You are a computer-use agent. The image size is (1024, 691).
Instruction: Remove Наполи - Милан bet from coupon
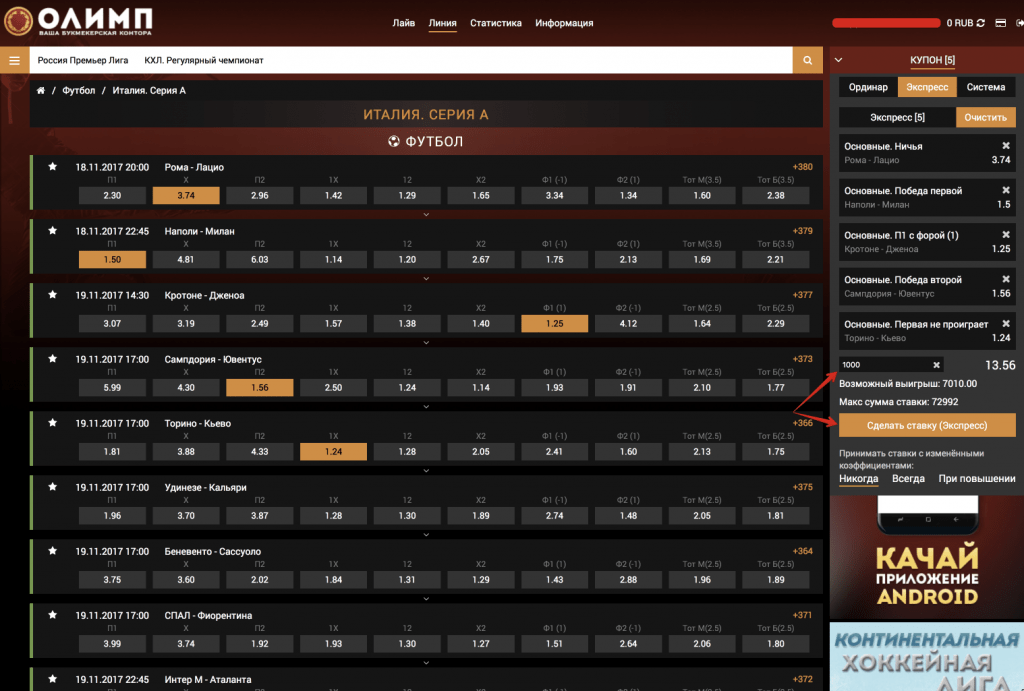(1006, 190)
